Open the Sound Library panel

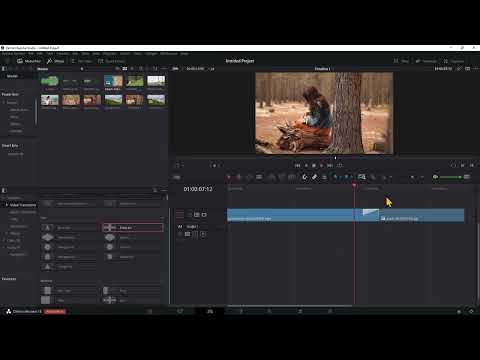[x=111, y=61]
